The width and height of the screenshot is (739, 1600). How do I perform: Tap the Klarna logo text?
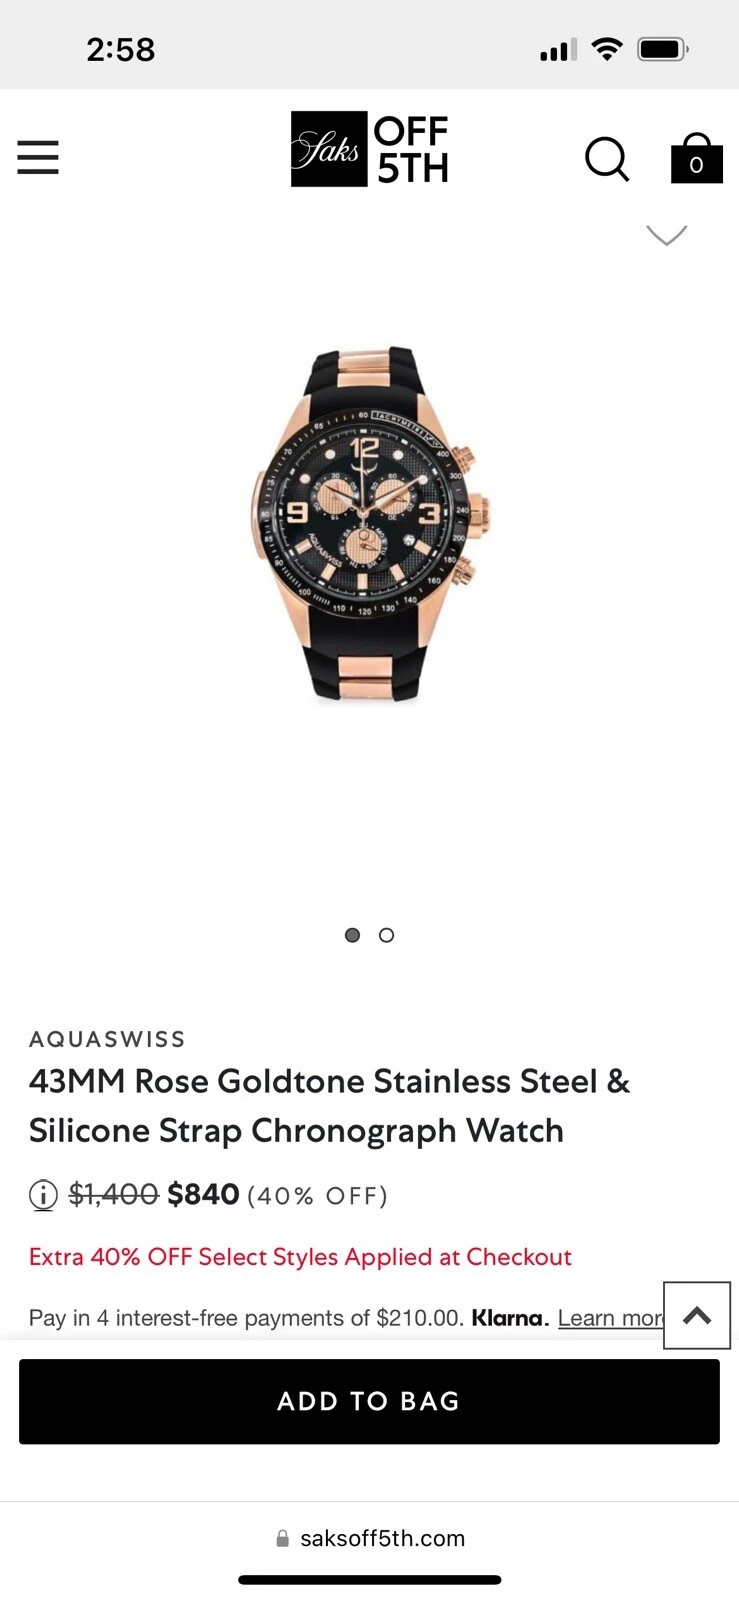click(510, 1318)
